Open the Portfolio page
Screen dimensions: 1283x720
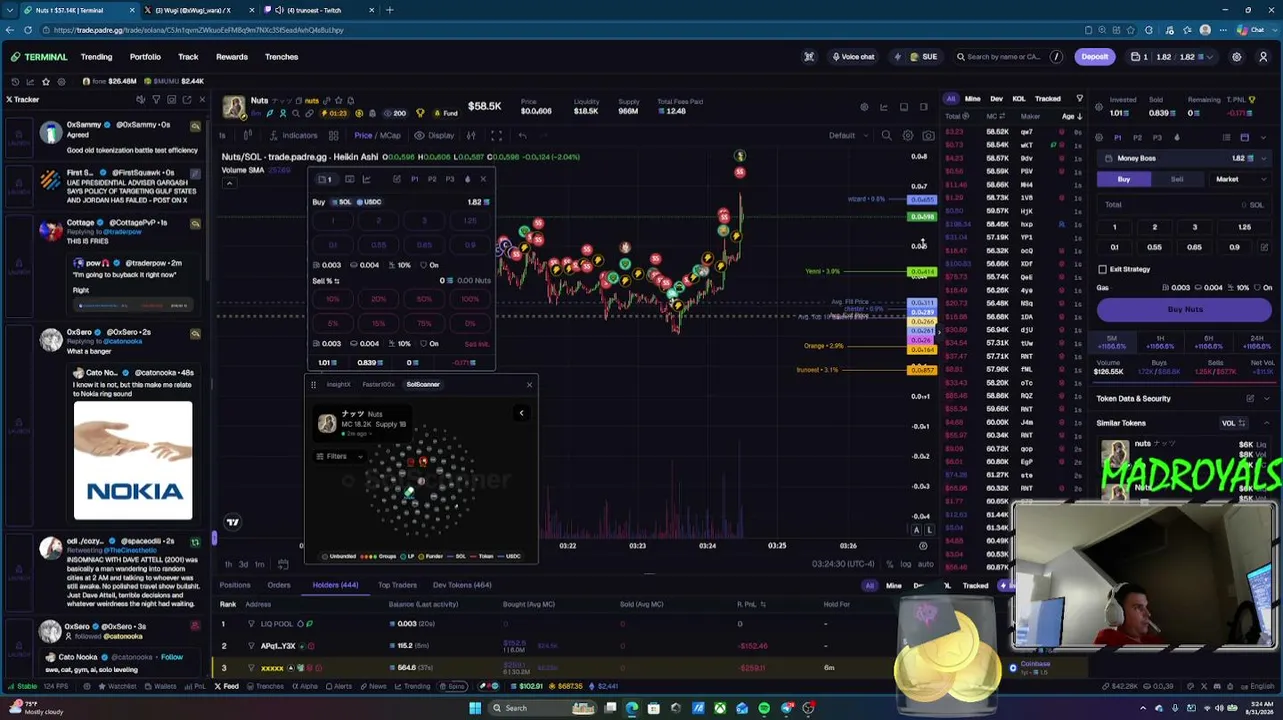pyautogui.click(x=145, y=57)
